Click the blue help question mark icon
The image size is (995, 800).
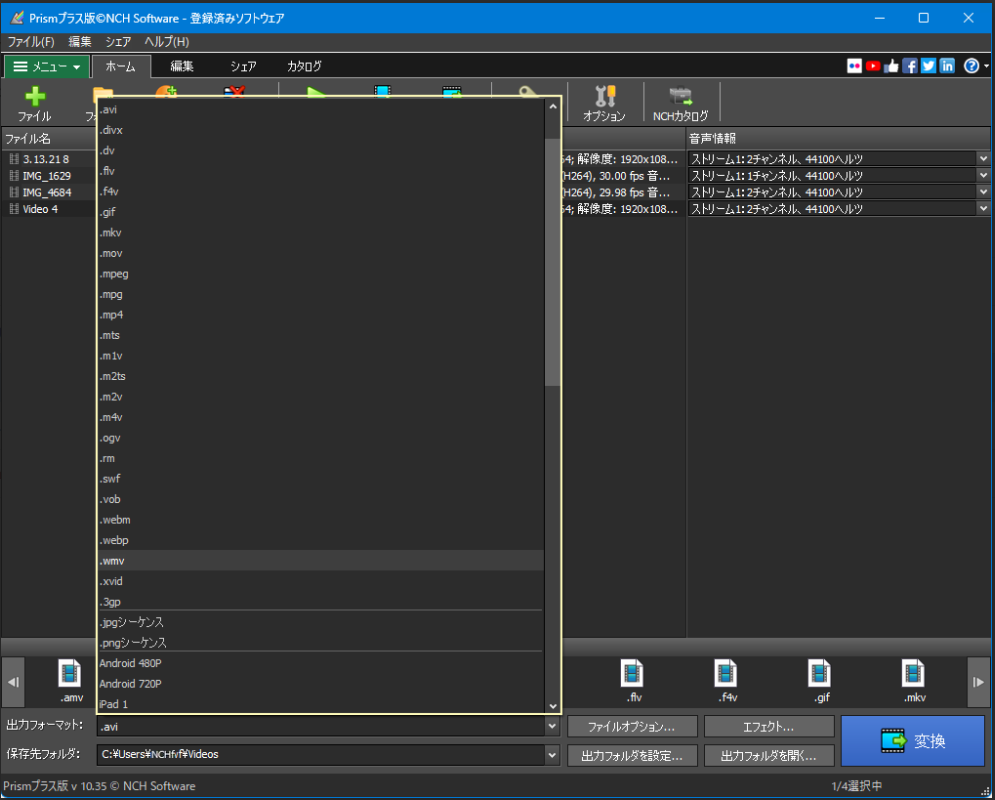pos(971,66)
